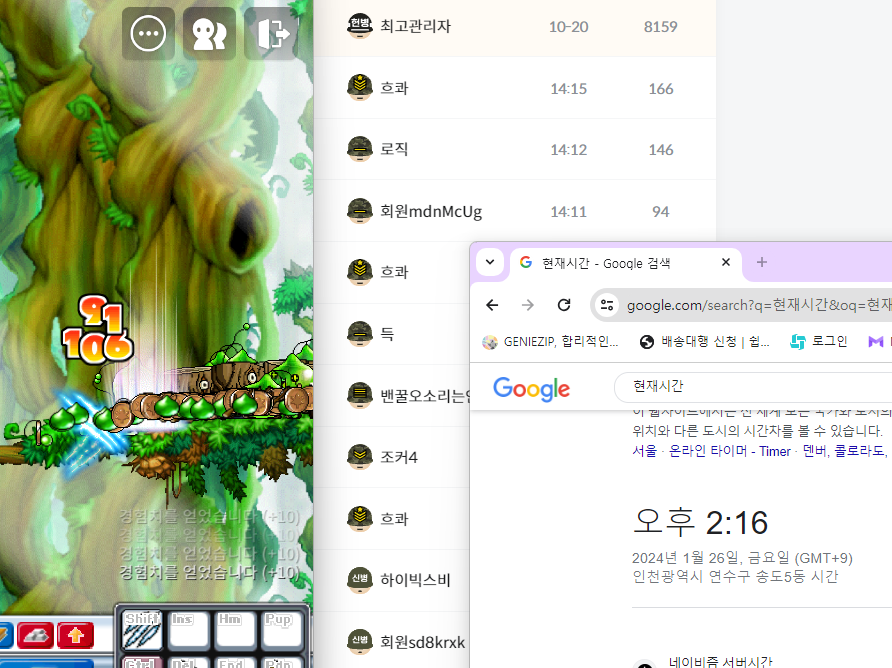View site information icon in address bar

point(607,305)
